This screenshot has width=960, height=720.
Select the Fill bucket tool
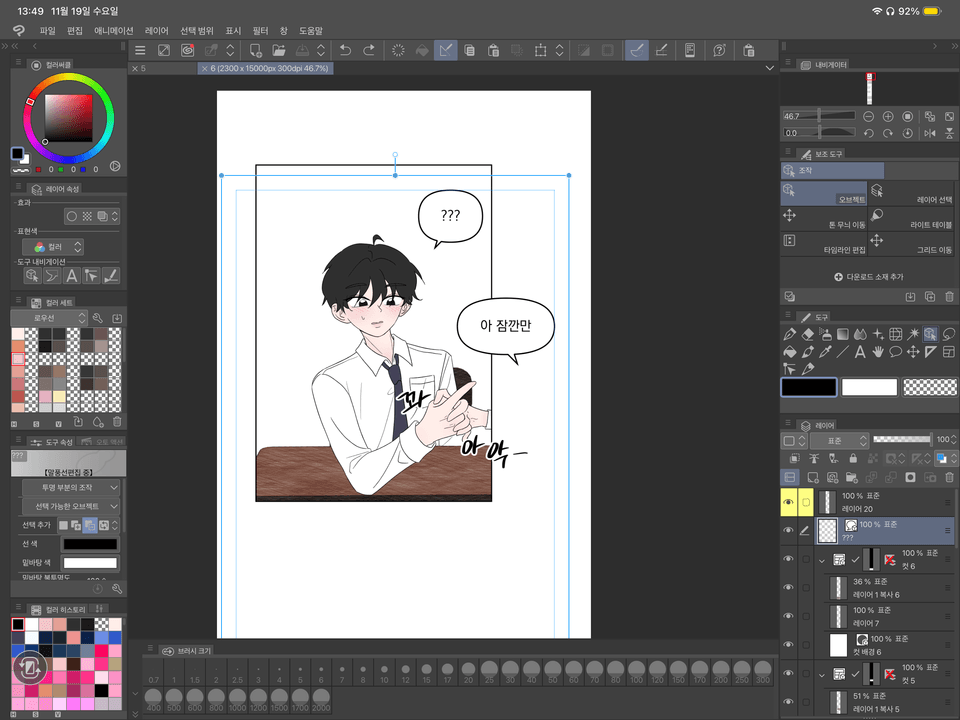pos(789,352)
